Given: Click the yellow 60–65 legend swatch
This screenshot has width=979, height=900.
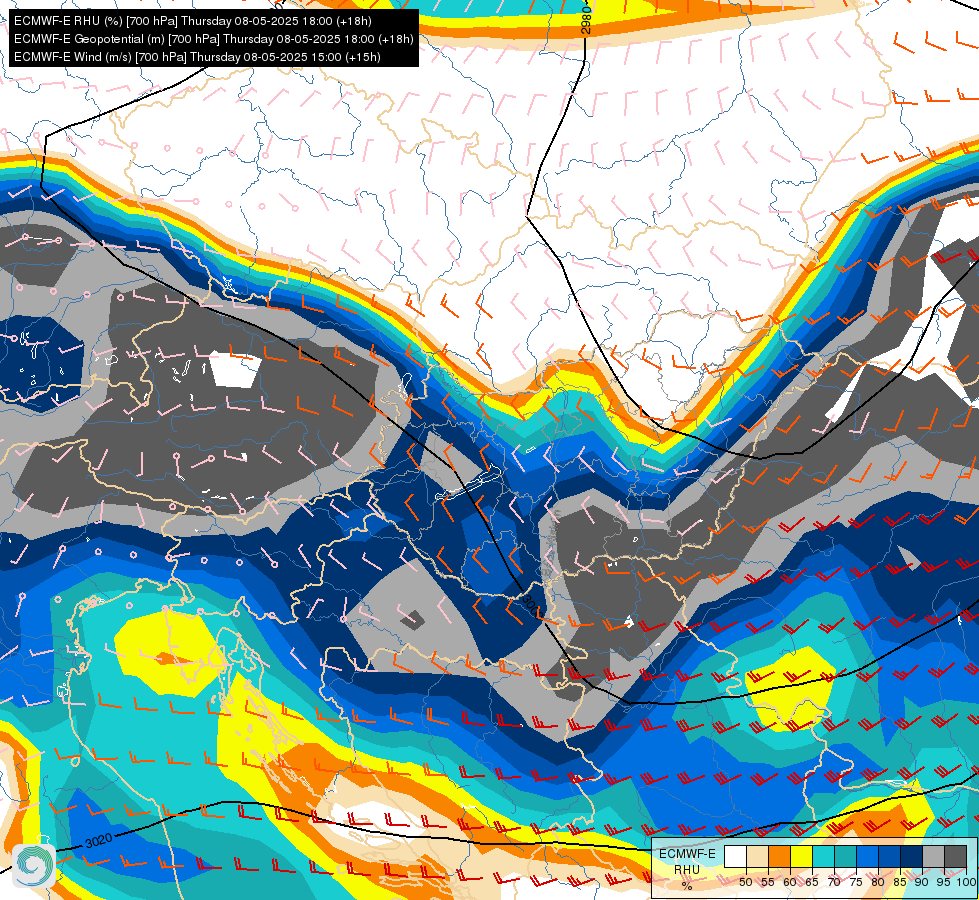Looking at the screenshot, I should coord(801,856).
